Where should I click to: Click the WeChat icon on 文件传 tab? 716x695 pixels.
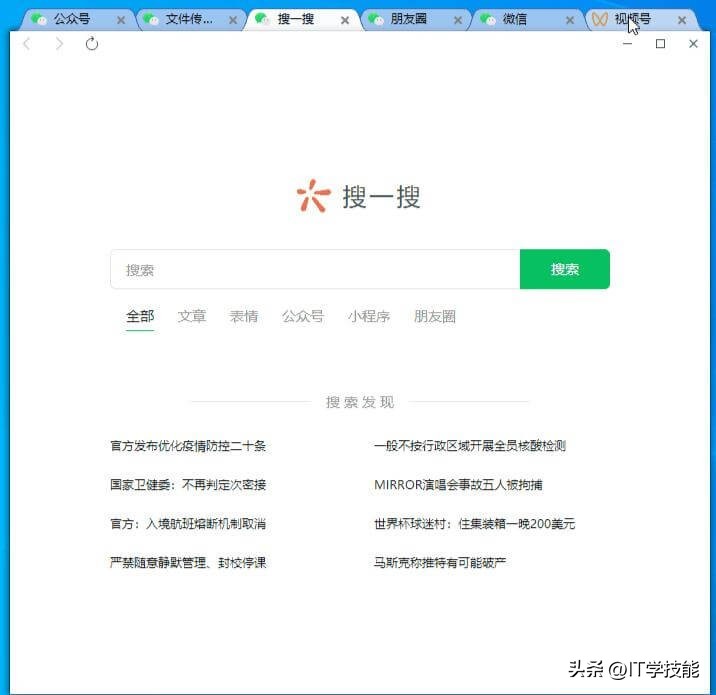150,19
